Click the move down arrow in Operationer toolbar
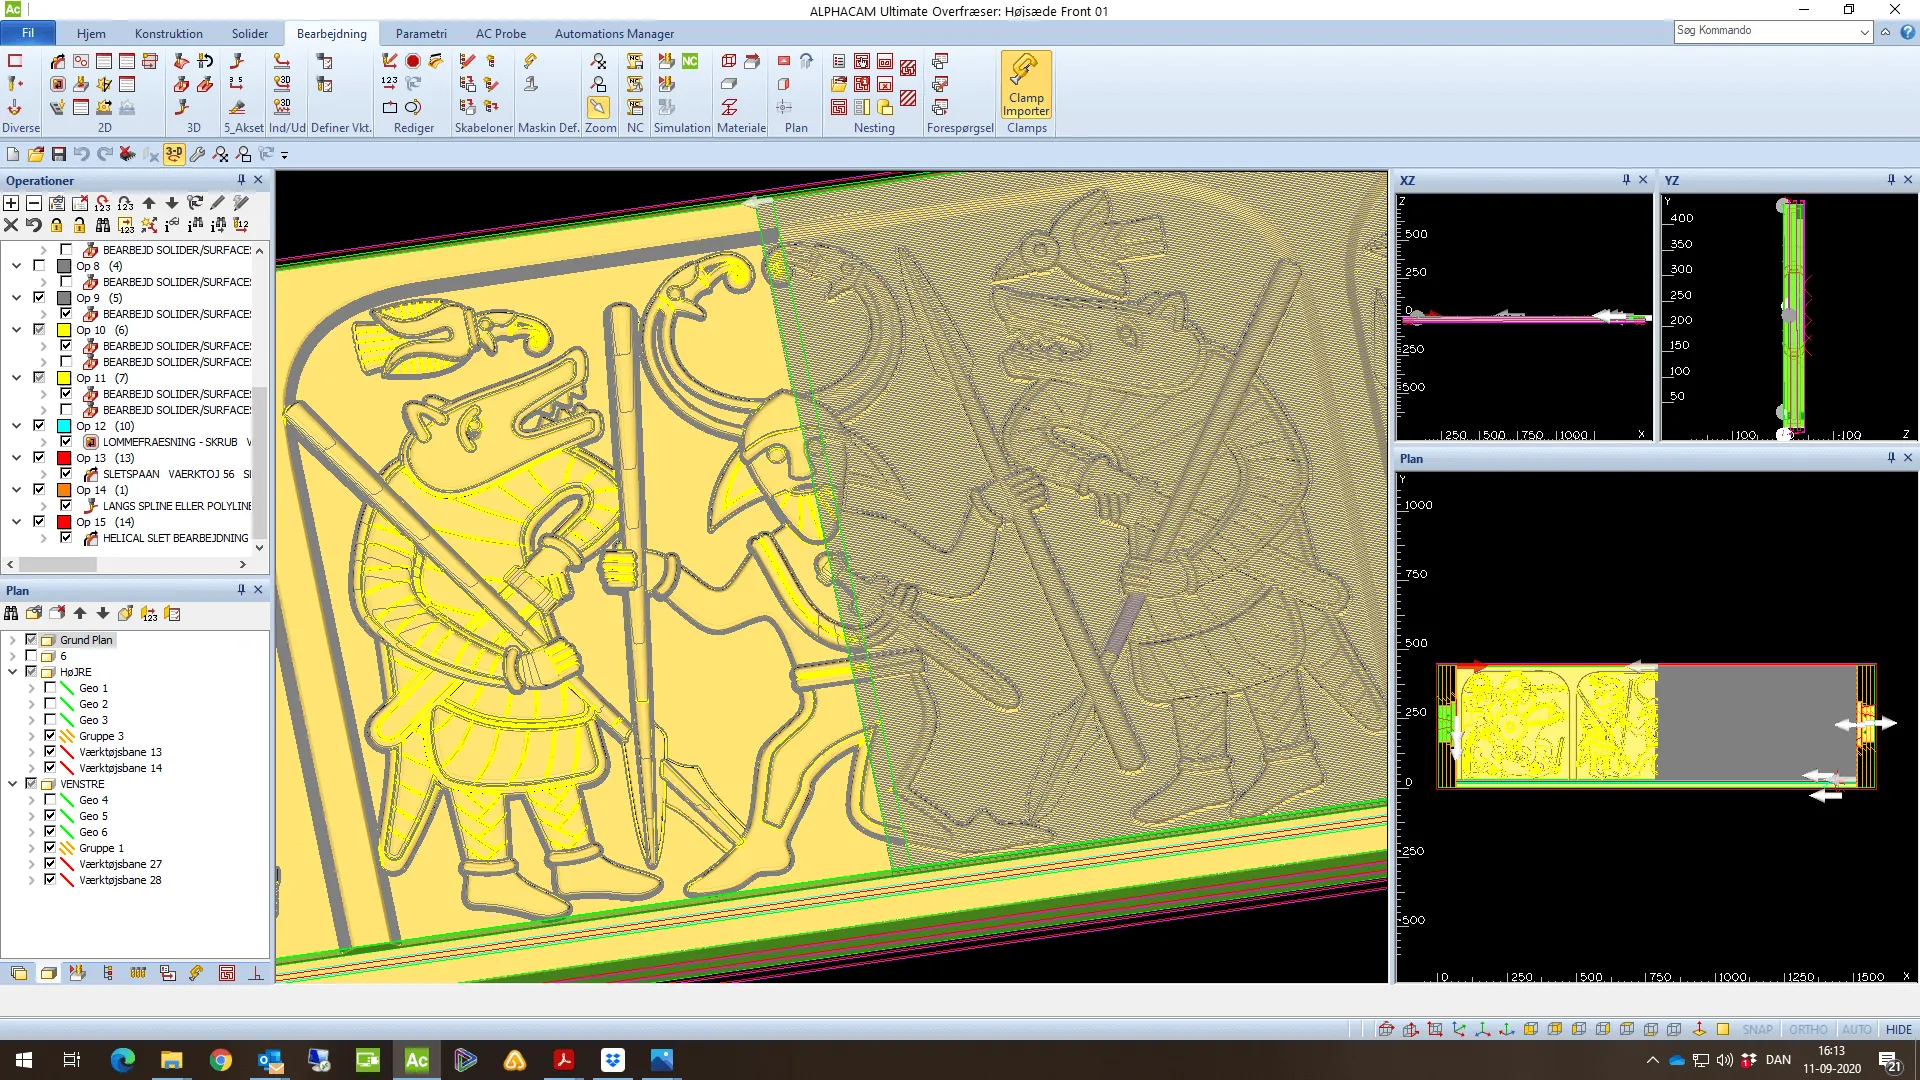 point(172,203)
